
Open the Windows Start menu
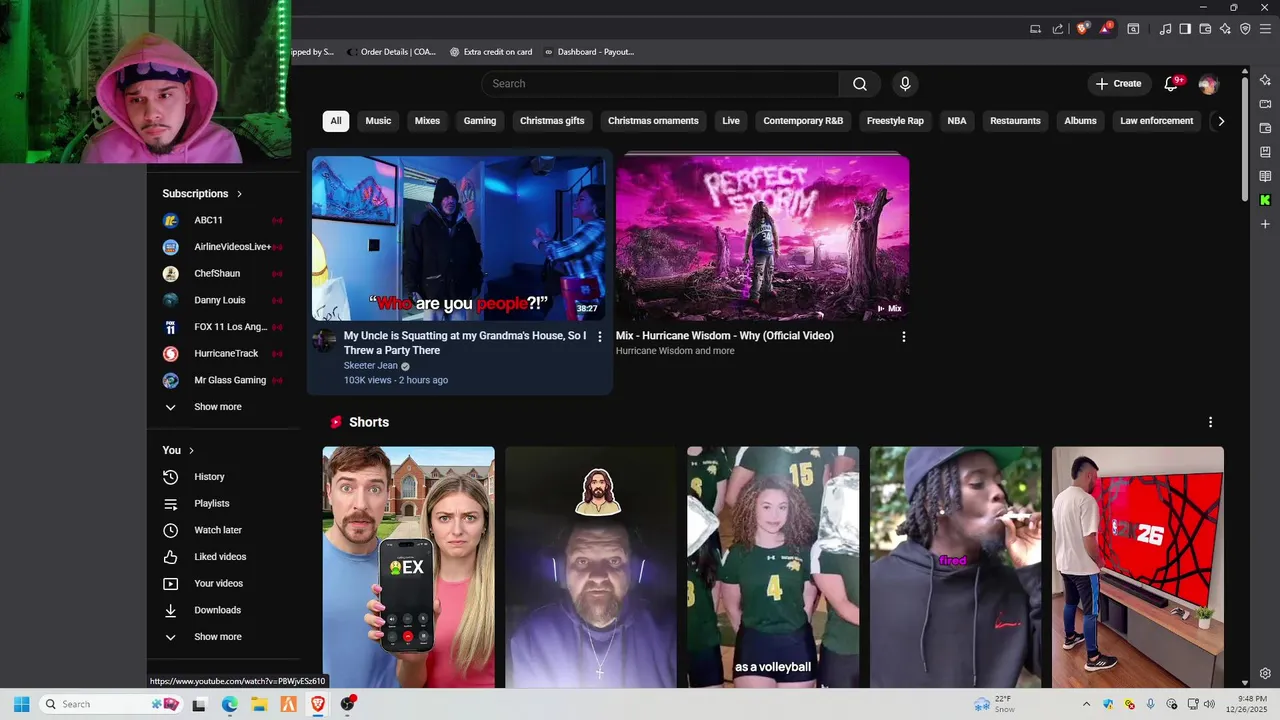pyautogui.click(x=21, y=704)
